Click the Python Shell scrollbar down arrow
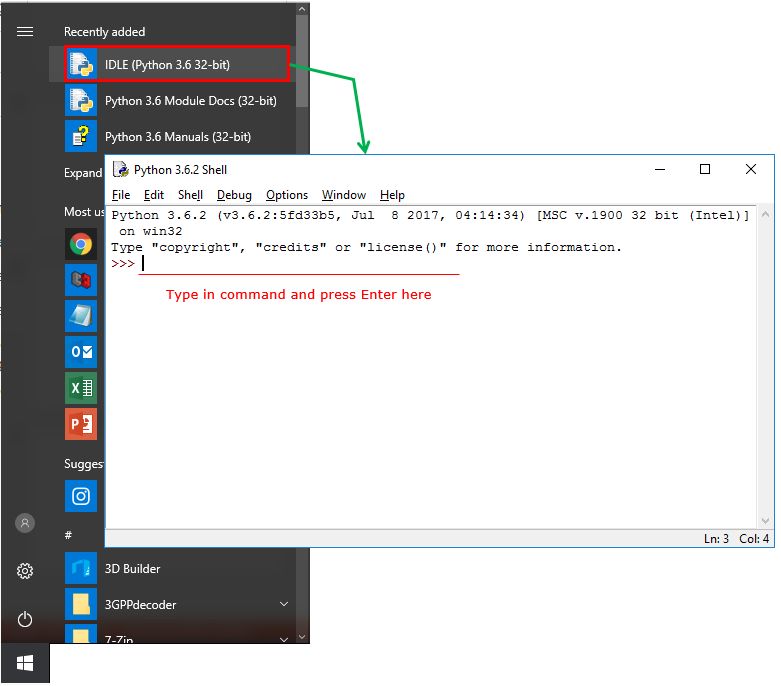 [x=765, y=521]
